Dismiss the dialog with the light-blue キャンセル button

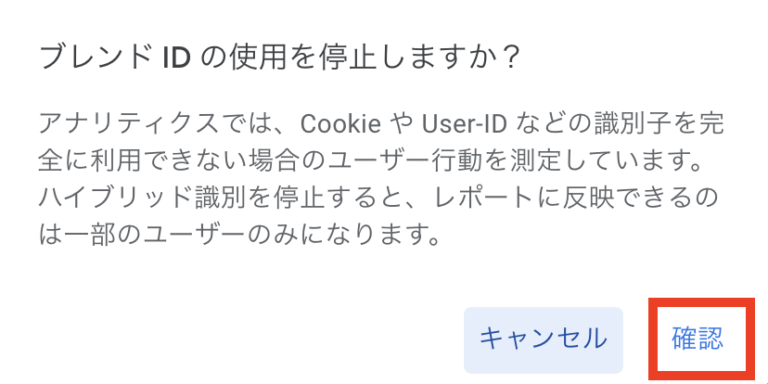point(543,340)
